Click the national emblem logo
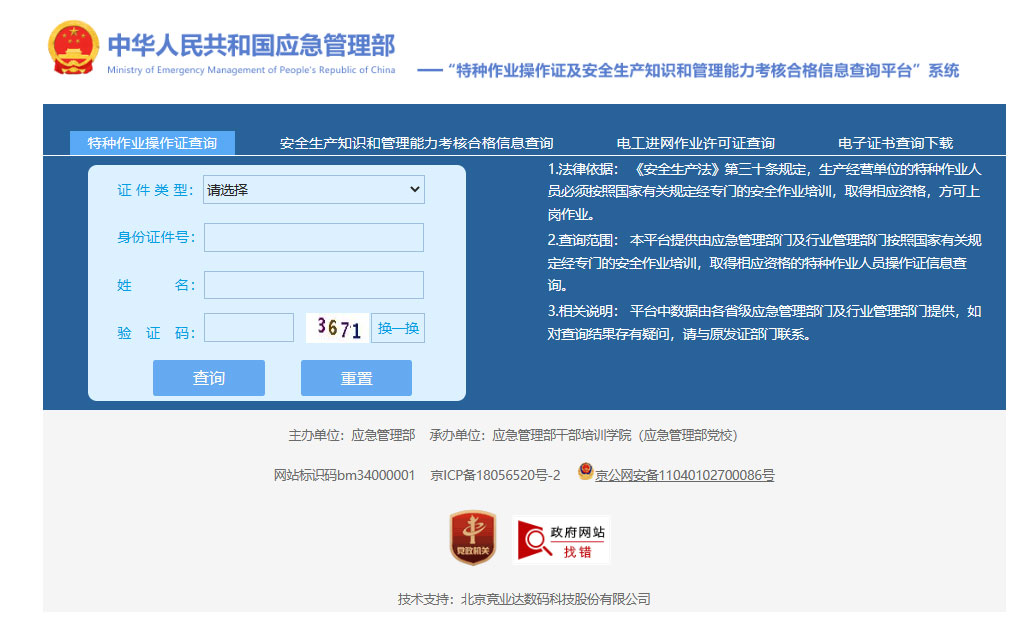The height and width of the screenshot is (617, 1026). coord(73,48)
